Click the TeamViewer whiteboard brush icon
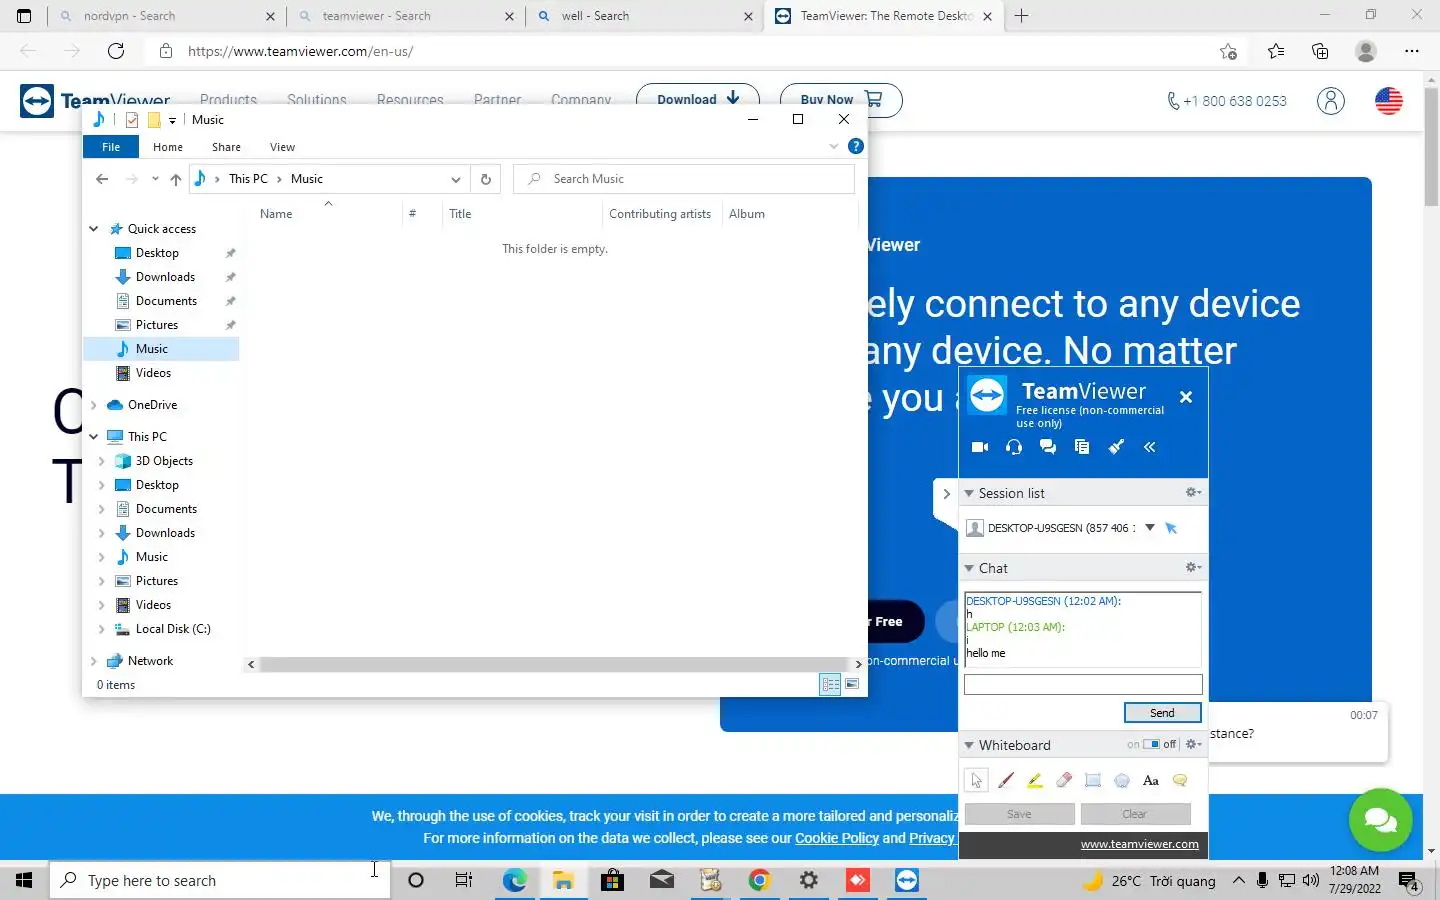Image resolution: width=1440 pixels, height=900 pixels. (1116, 447)
